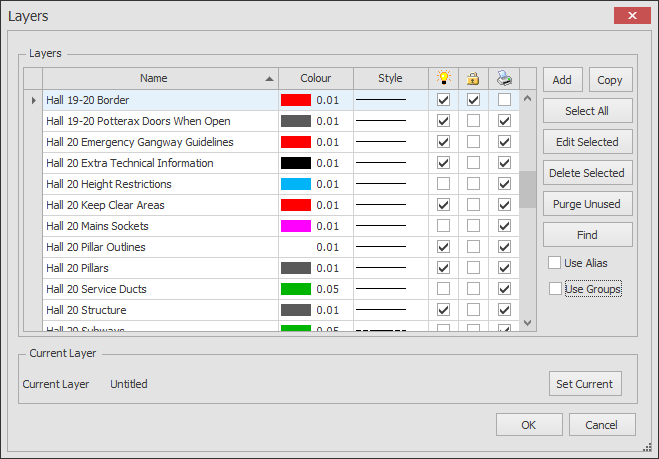This screenshot has height=459, width=659.
Task: Click Select All button
Action: 588,111
